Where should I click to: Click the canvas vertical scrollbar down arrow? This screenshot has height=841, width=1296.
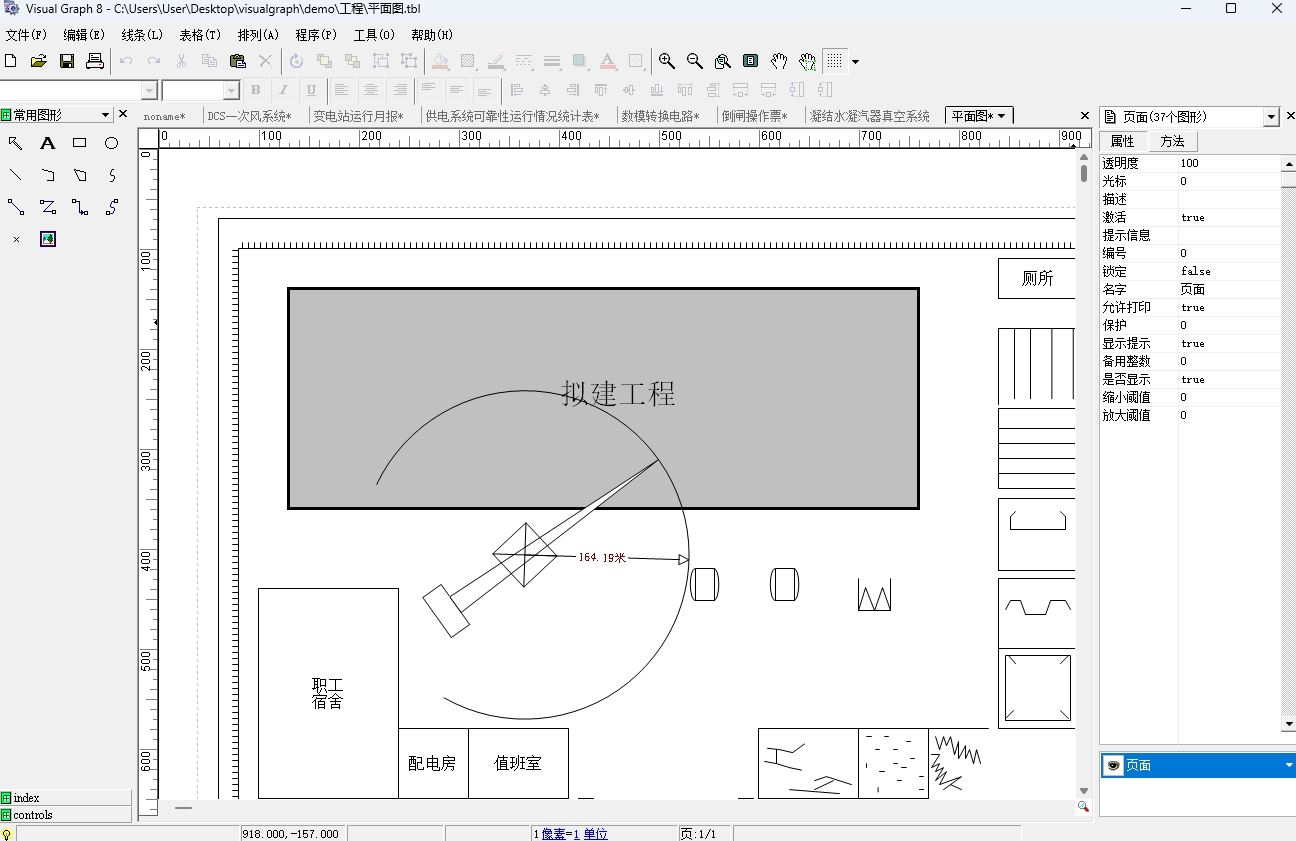click(x=1083, y=790)
